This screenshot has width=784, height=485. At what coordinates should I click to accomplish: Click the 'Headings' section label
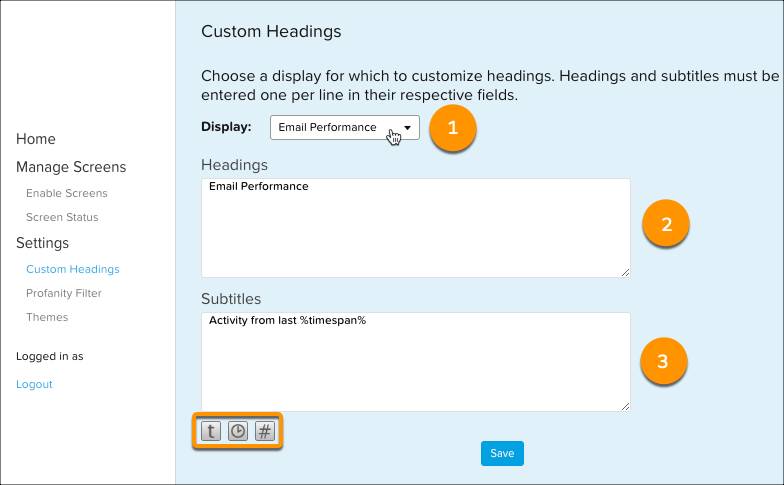234,165
